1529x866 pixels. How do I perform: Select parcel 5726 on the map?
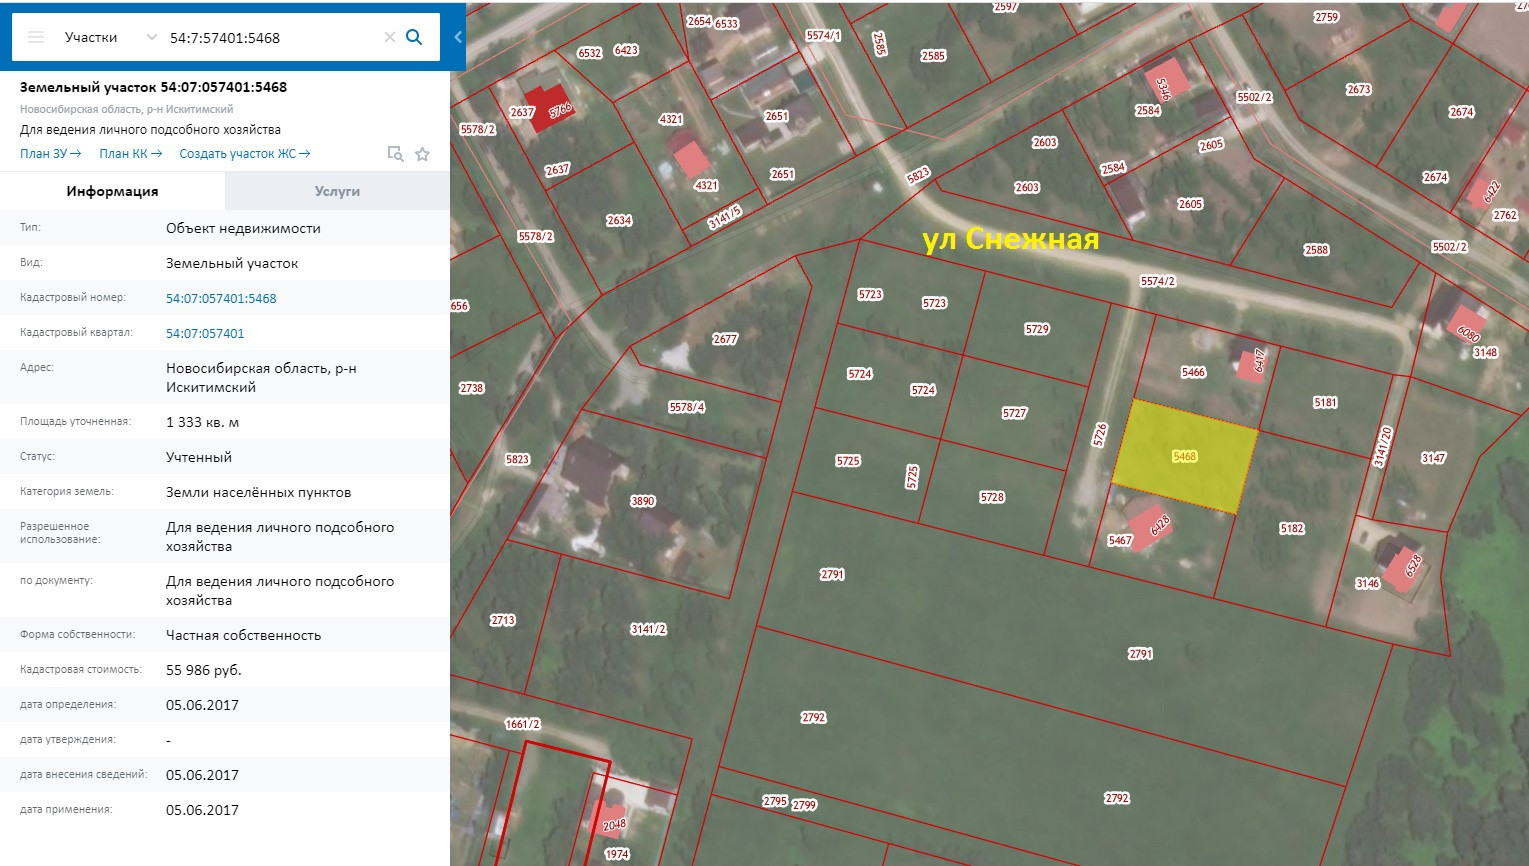pyautogui.click(x=1100, y=435)
